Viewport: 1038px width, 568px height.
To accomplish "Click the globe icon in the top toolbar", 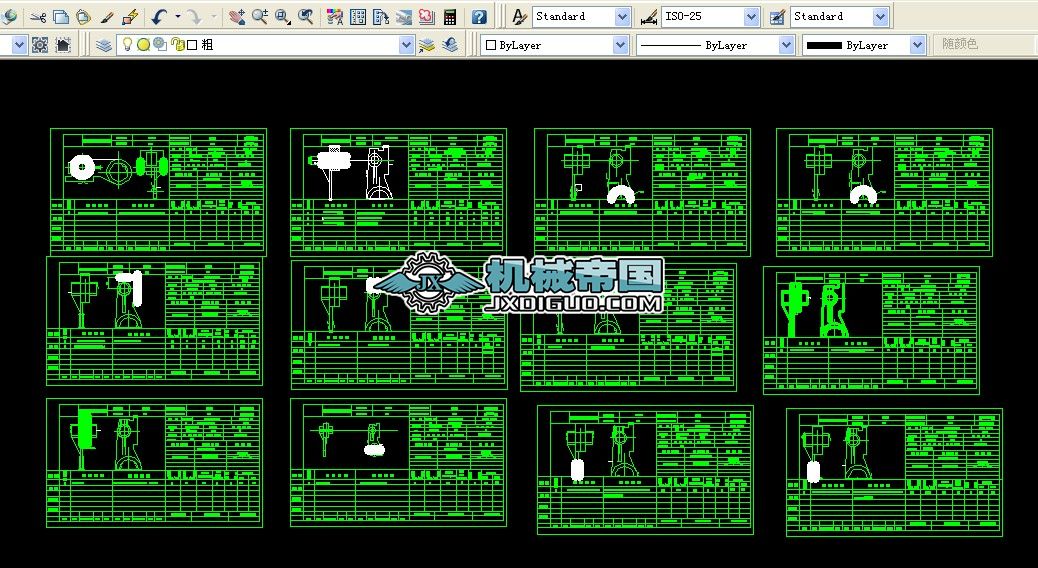I will (9, 17).
